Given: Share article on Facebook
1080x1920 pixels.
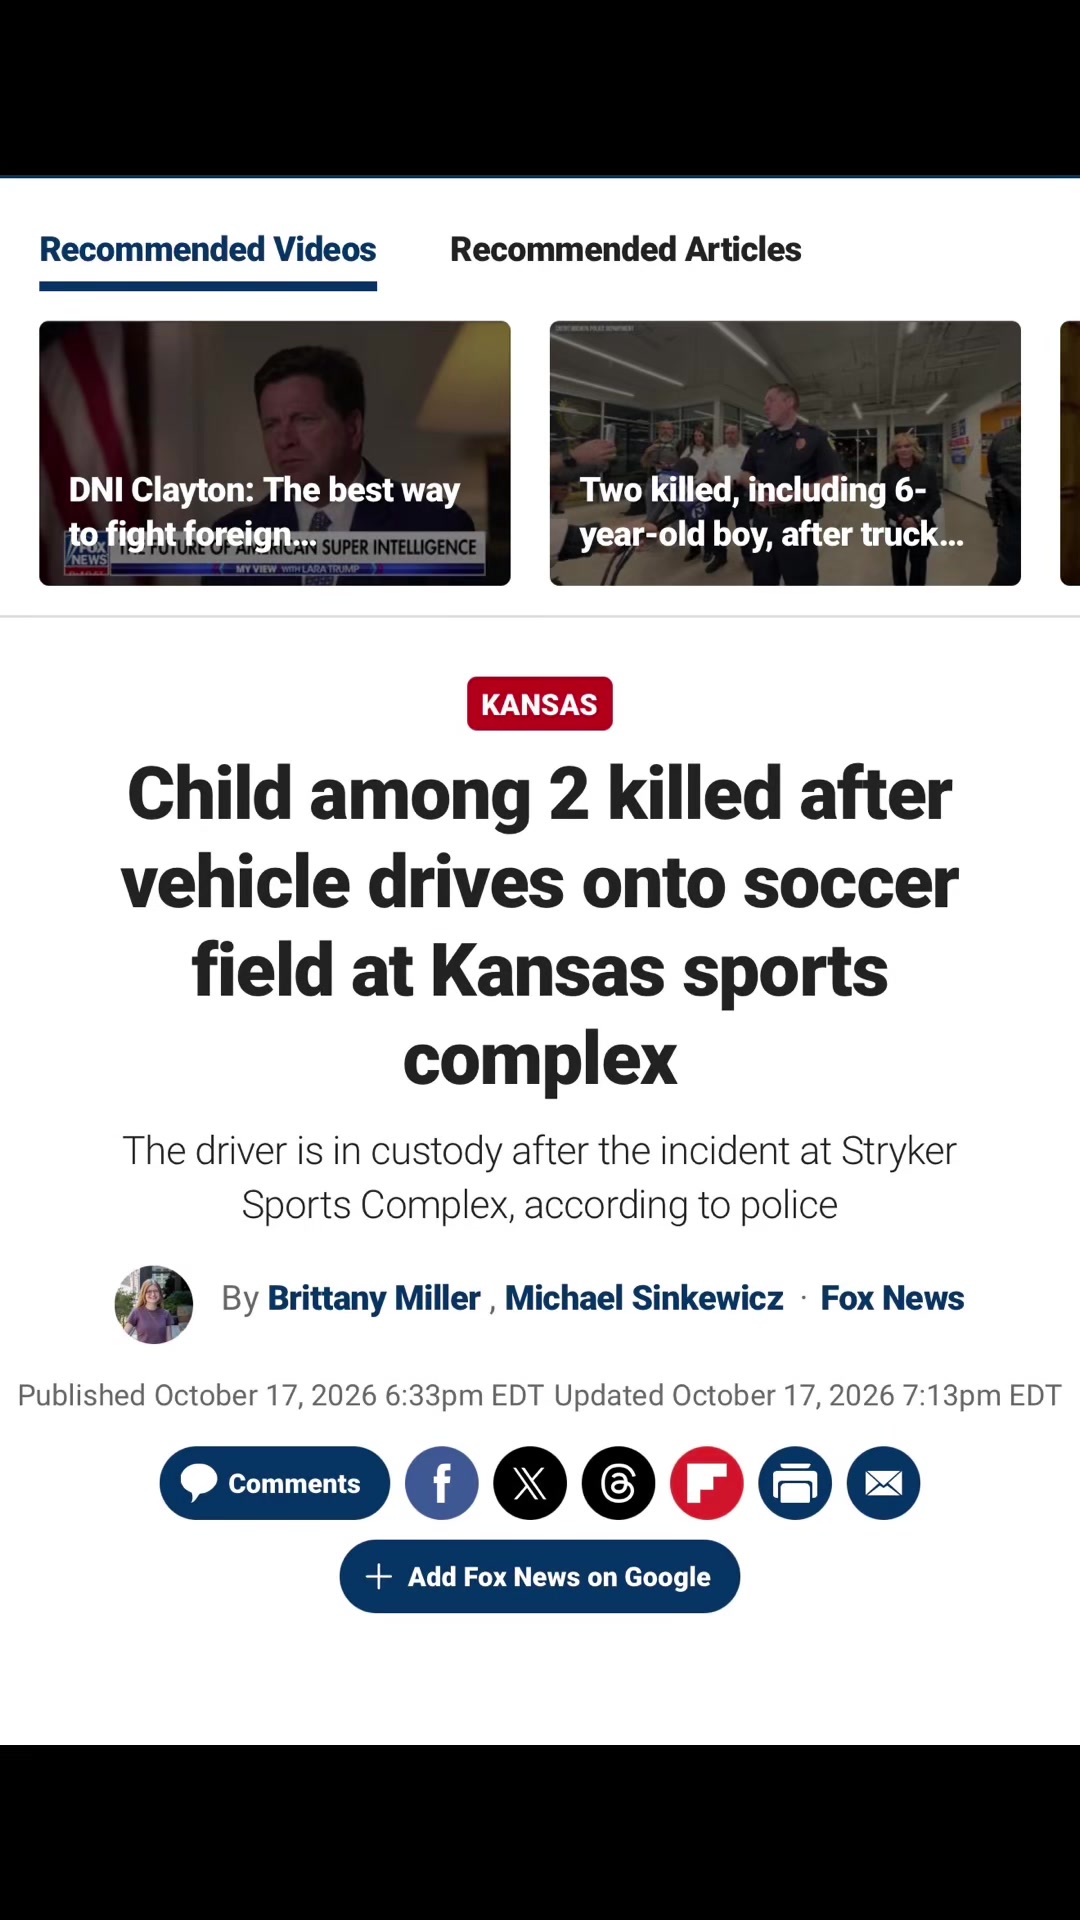Looking at the screenshot, I should pos(442,1483).
